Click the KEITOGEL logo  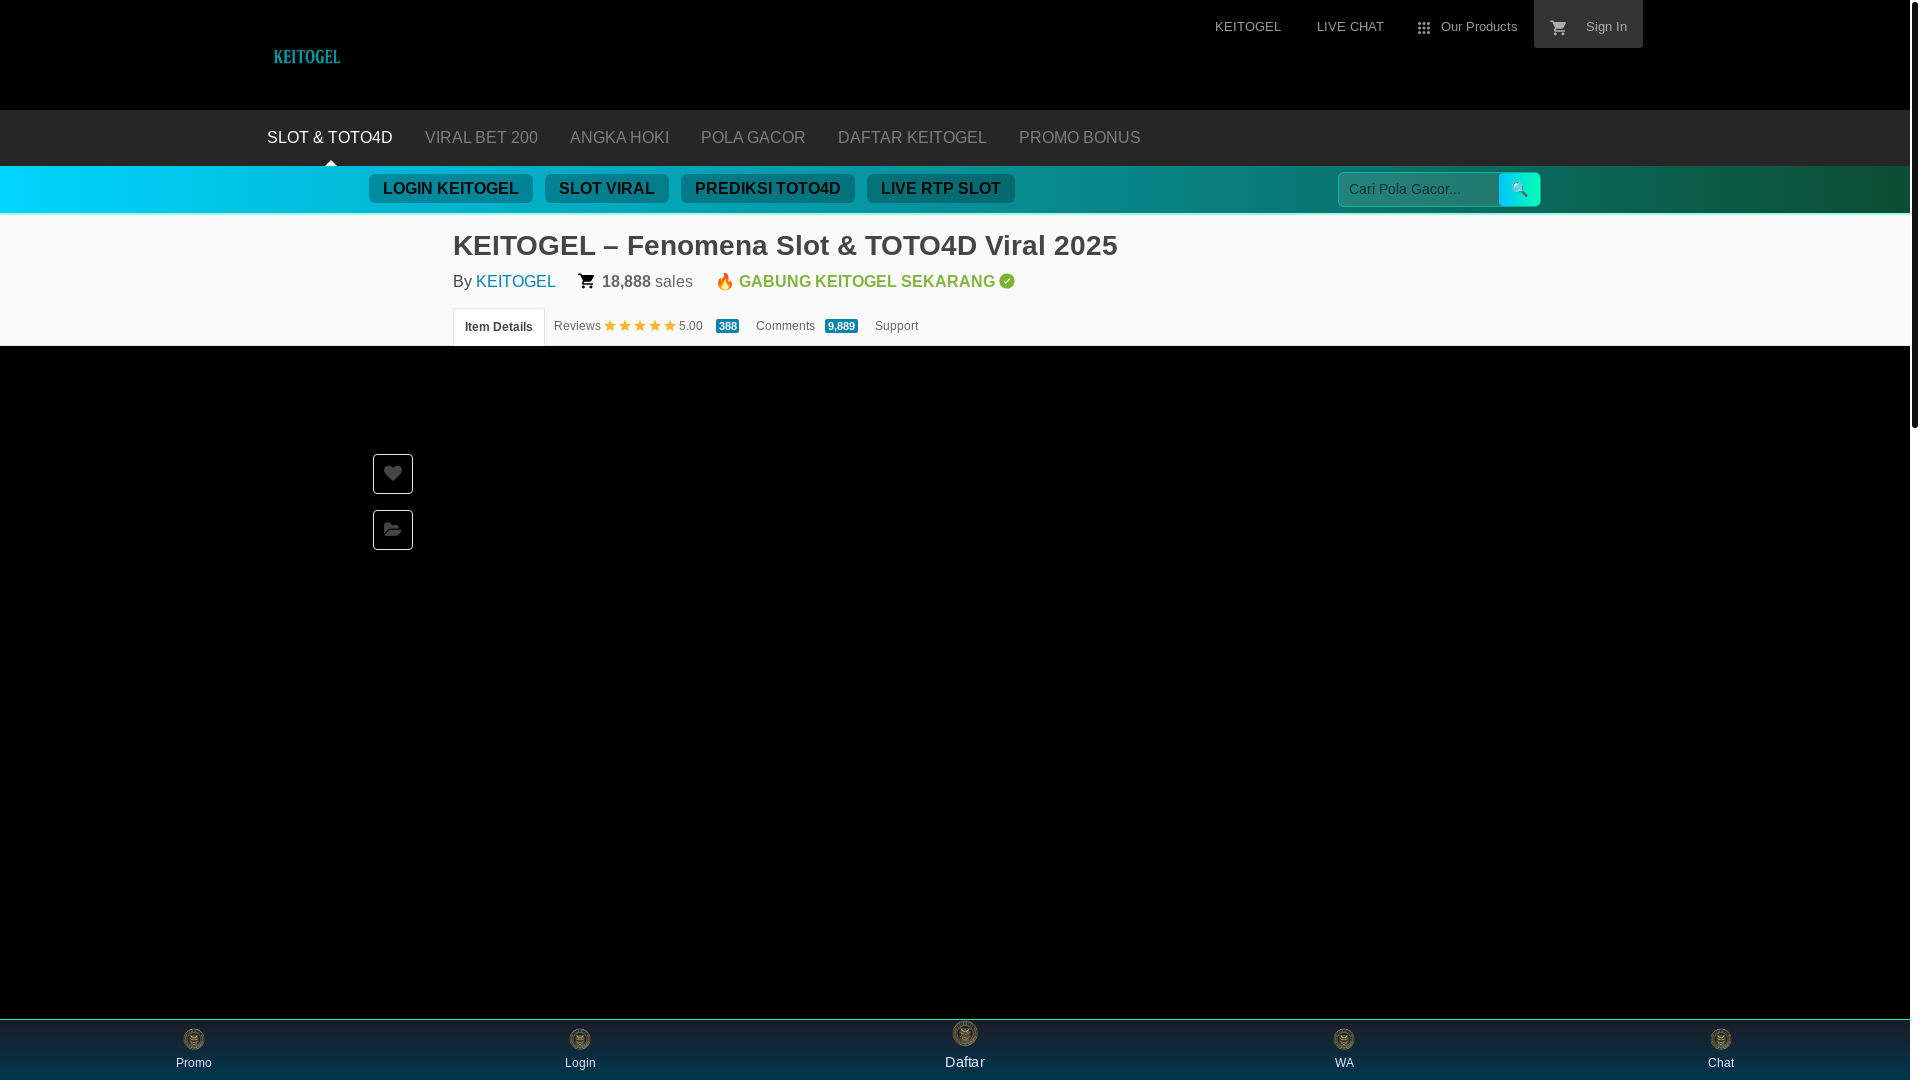pos(307,57)
